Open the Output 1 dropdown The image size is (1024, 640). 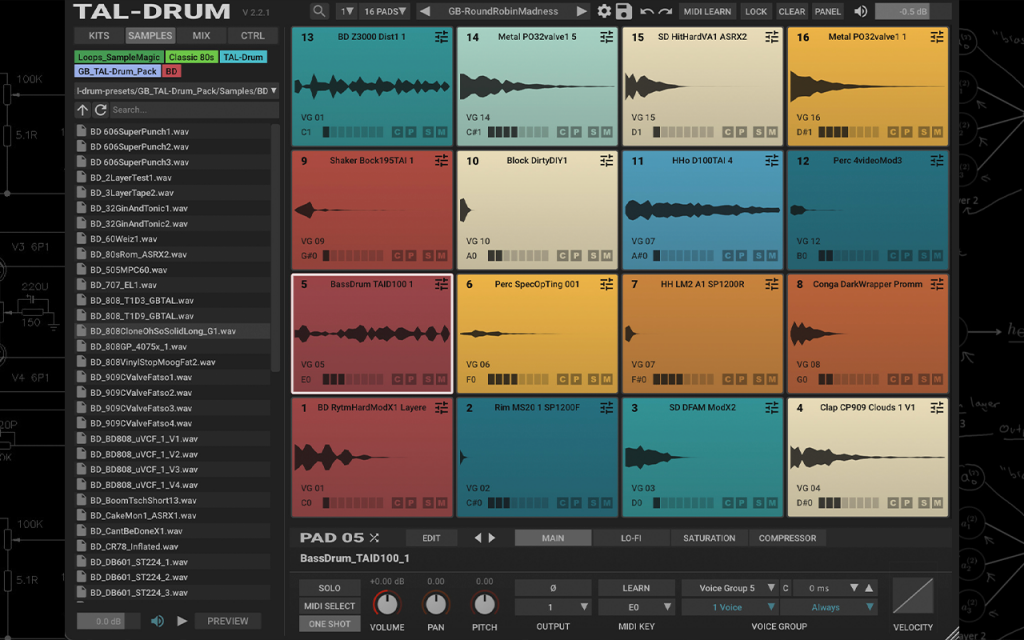click(553, 607)
